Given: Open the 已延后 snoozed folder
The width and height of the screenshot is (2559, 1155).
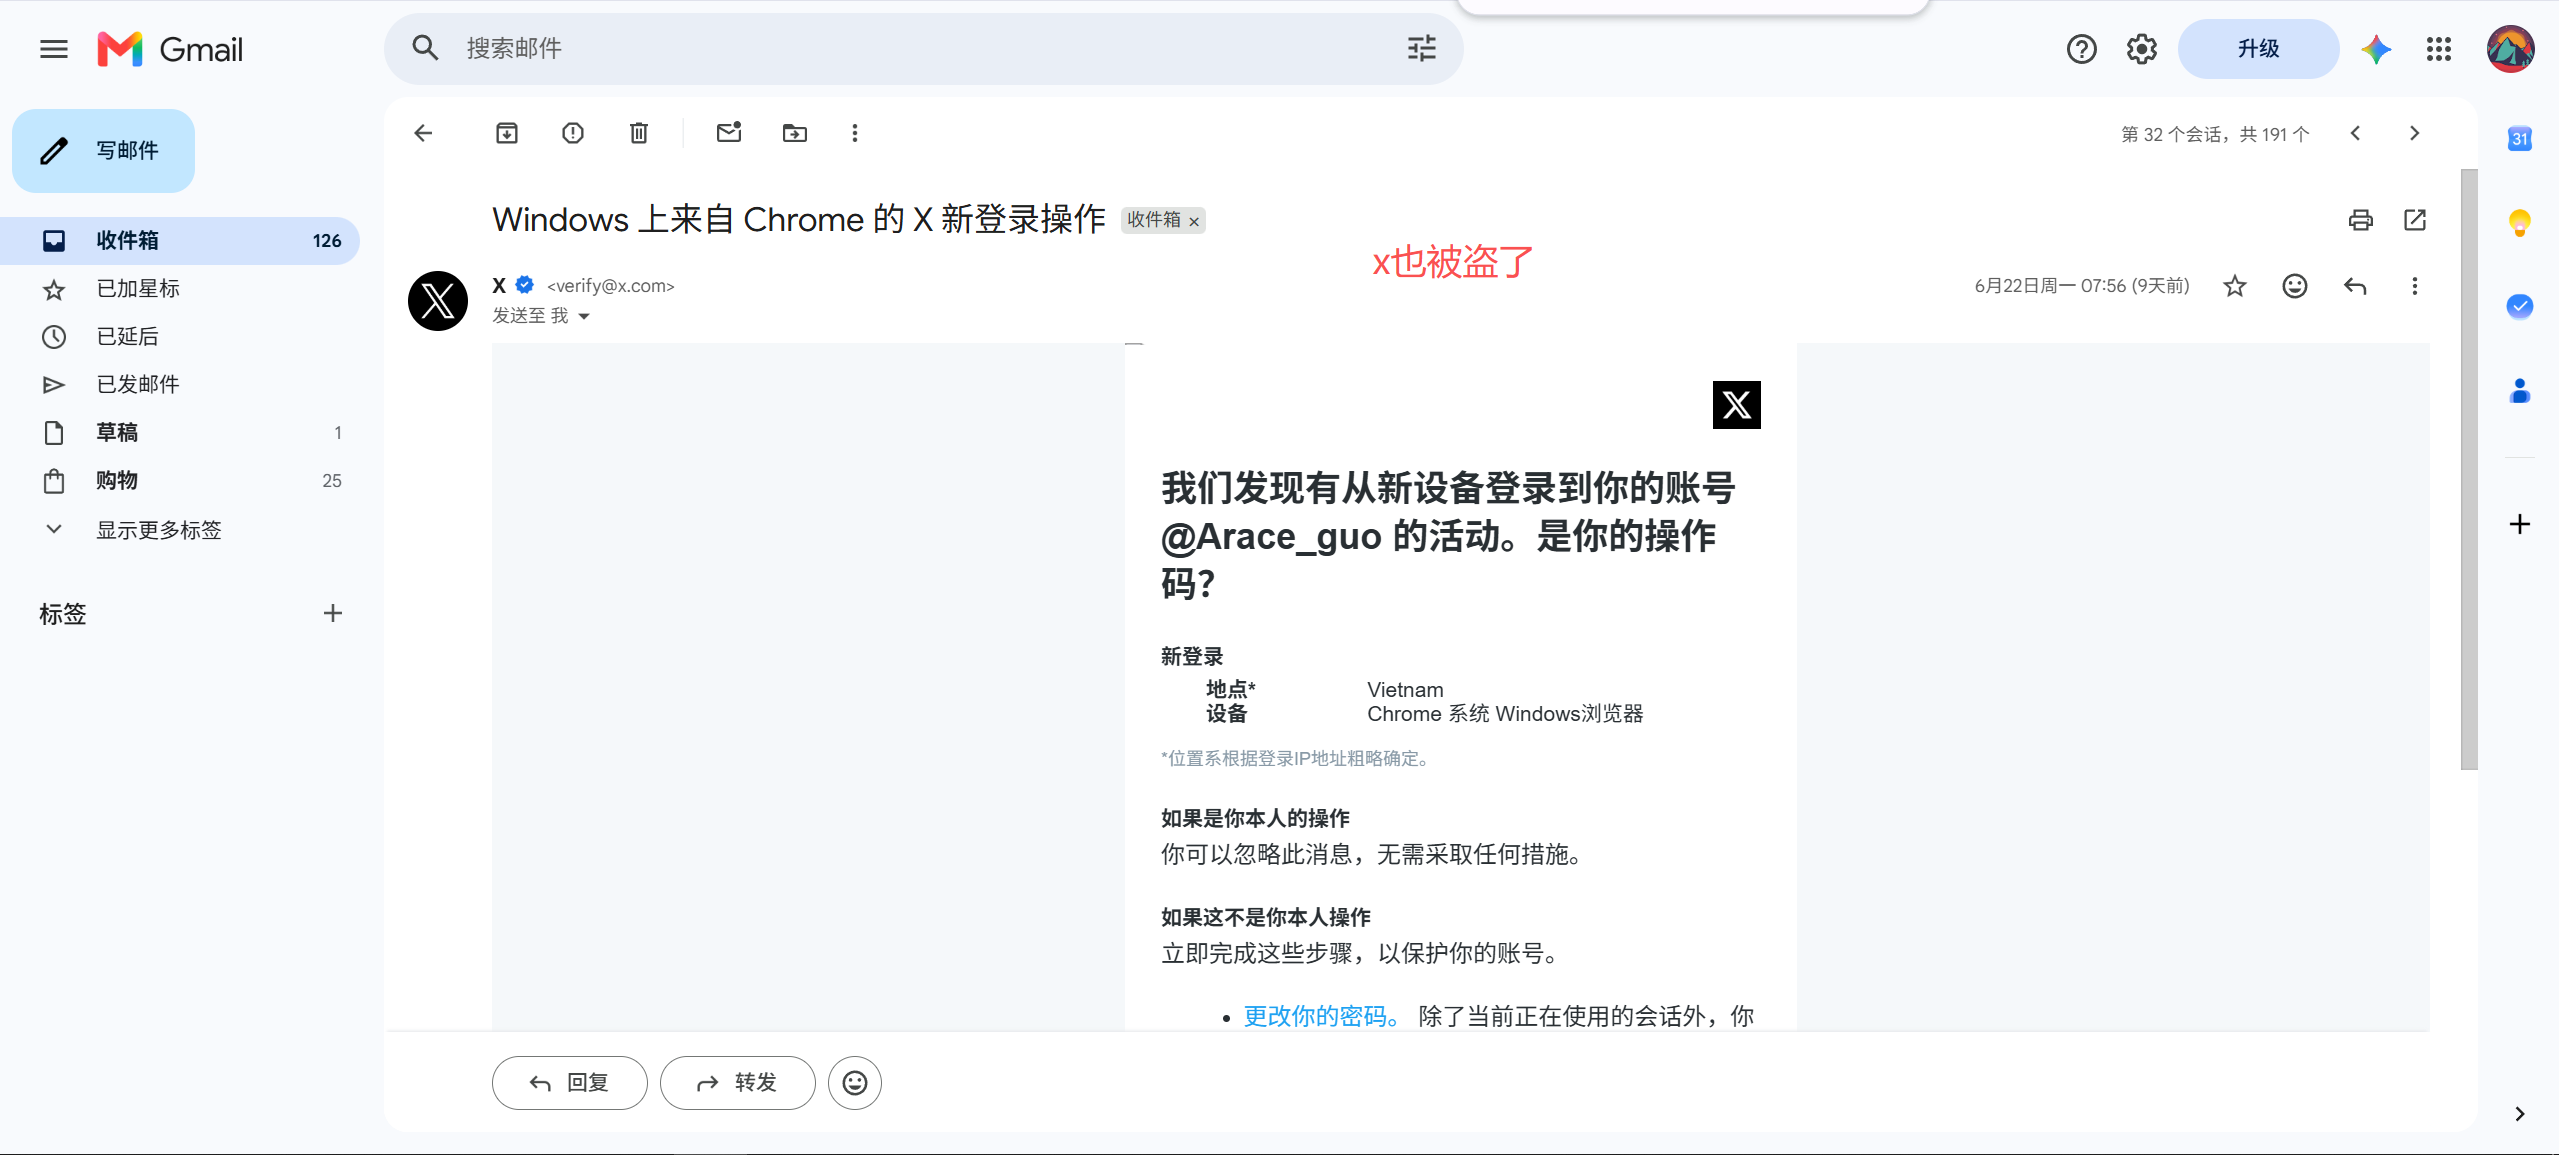Looking at the screenshot, I should click(180, 337).
